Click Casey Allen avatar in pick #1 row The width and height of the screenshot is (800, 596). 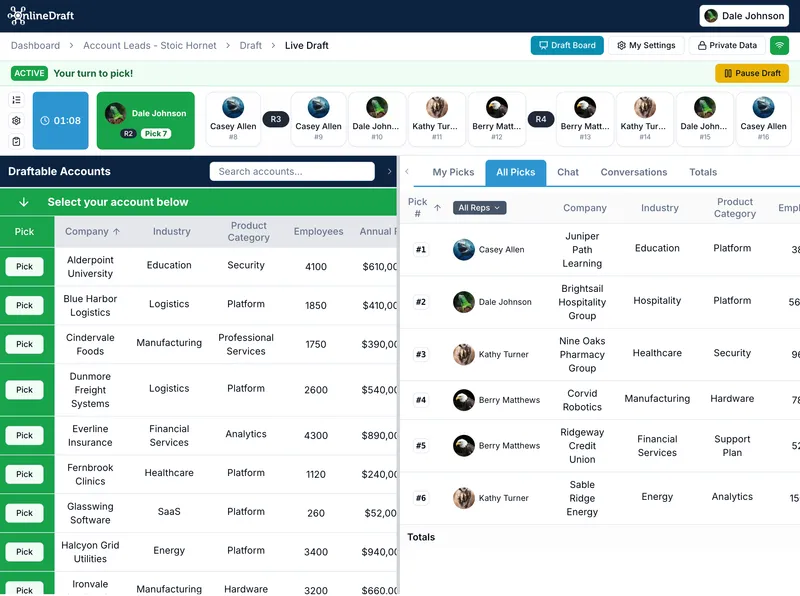[x=464, y=250]
